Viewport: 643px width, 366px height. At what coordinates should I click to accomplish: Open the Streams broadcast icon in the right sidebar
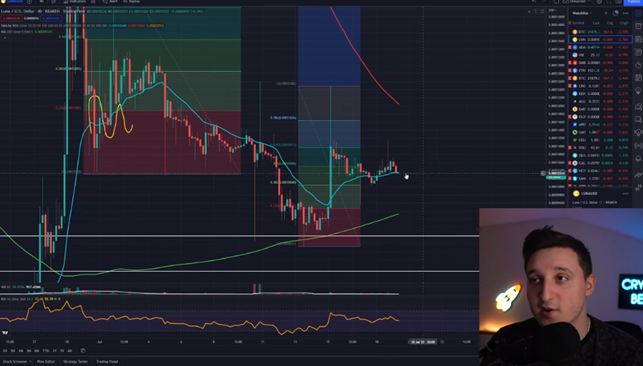(x=638, y=145)
